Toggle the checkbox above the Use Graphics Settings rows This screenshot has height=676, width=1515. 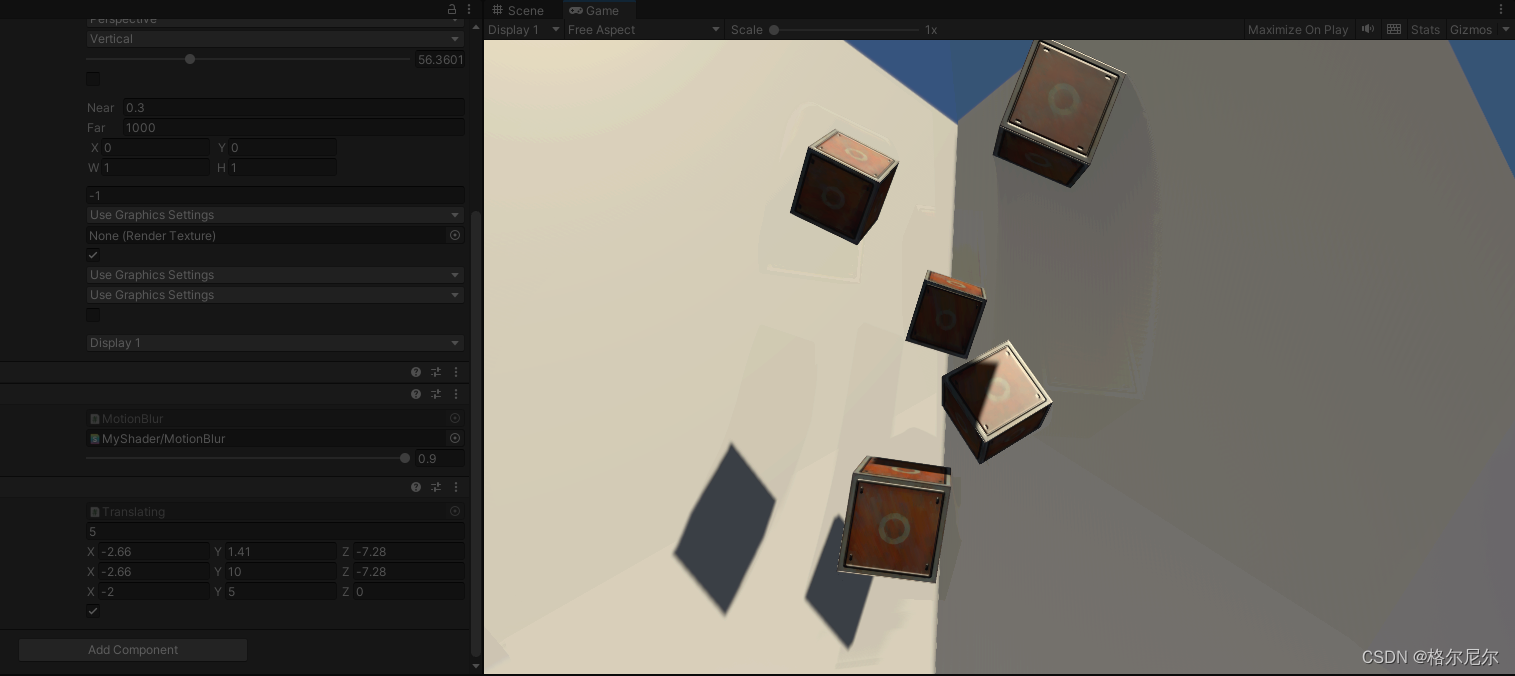[x=93, y=255]
